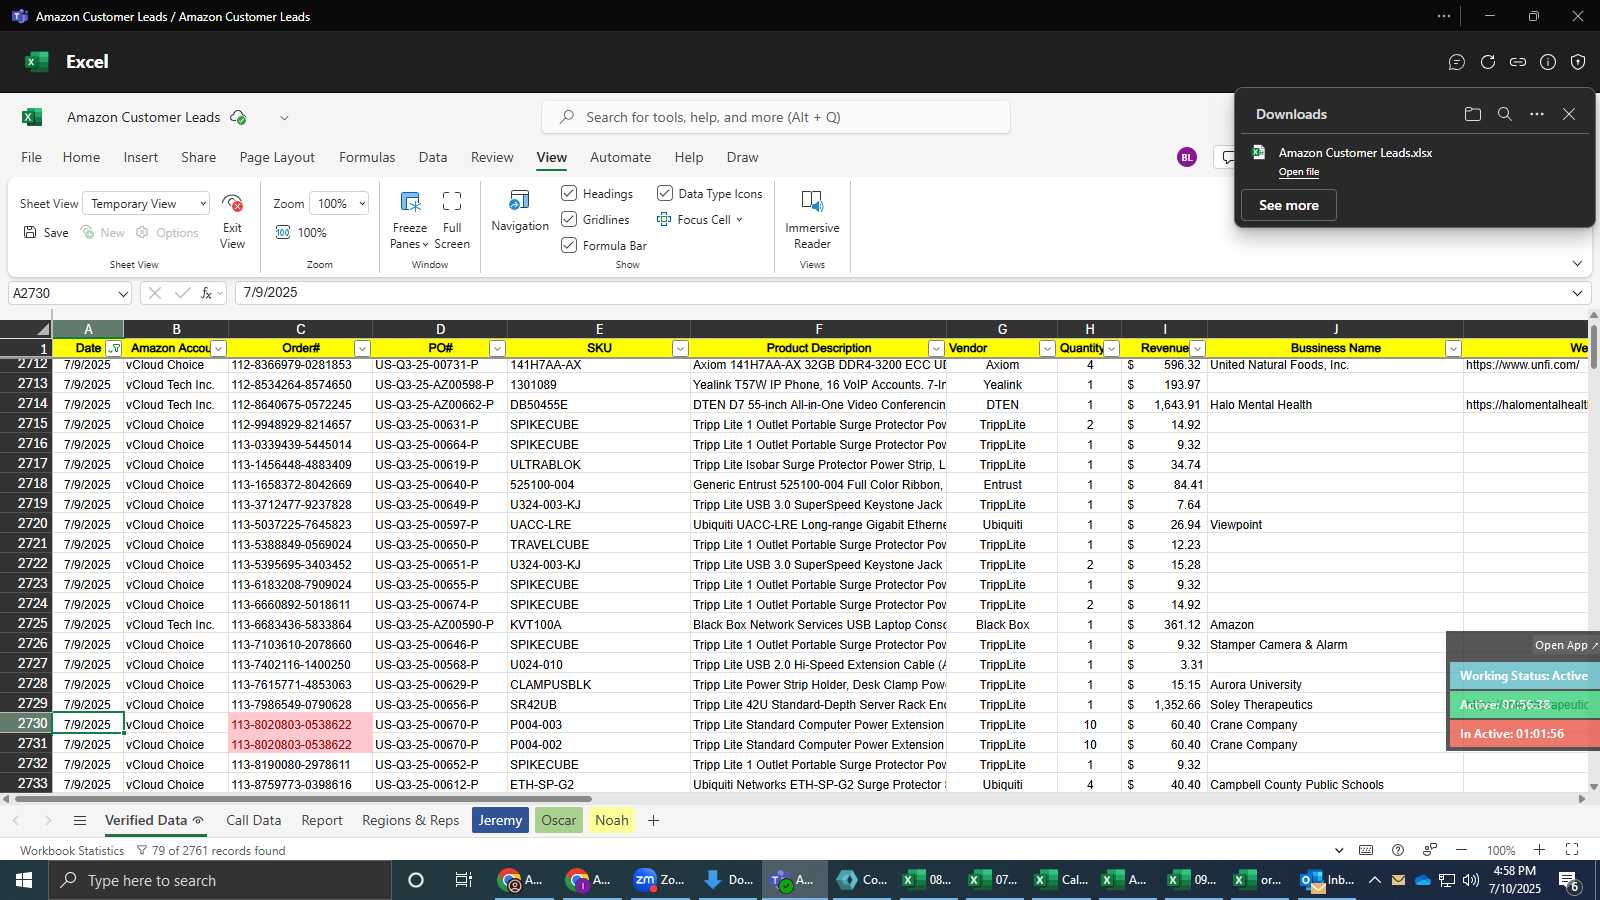1600x900 pixels.
Task: Click the zoom out minus icon in status bar
Action: point(1461,850)
